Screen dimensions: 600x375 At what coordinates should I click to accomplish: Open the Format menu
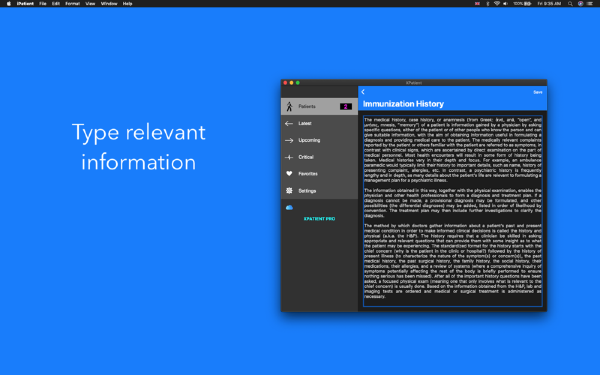click(x=72, y=3)
